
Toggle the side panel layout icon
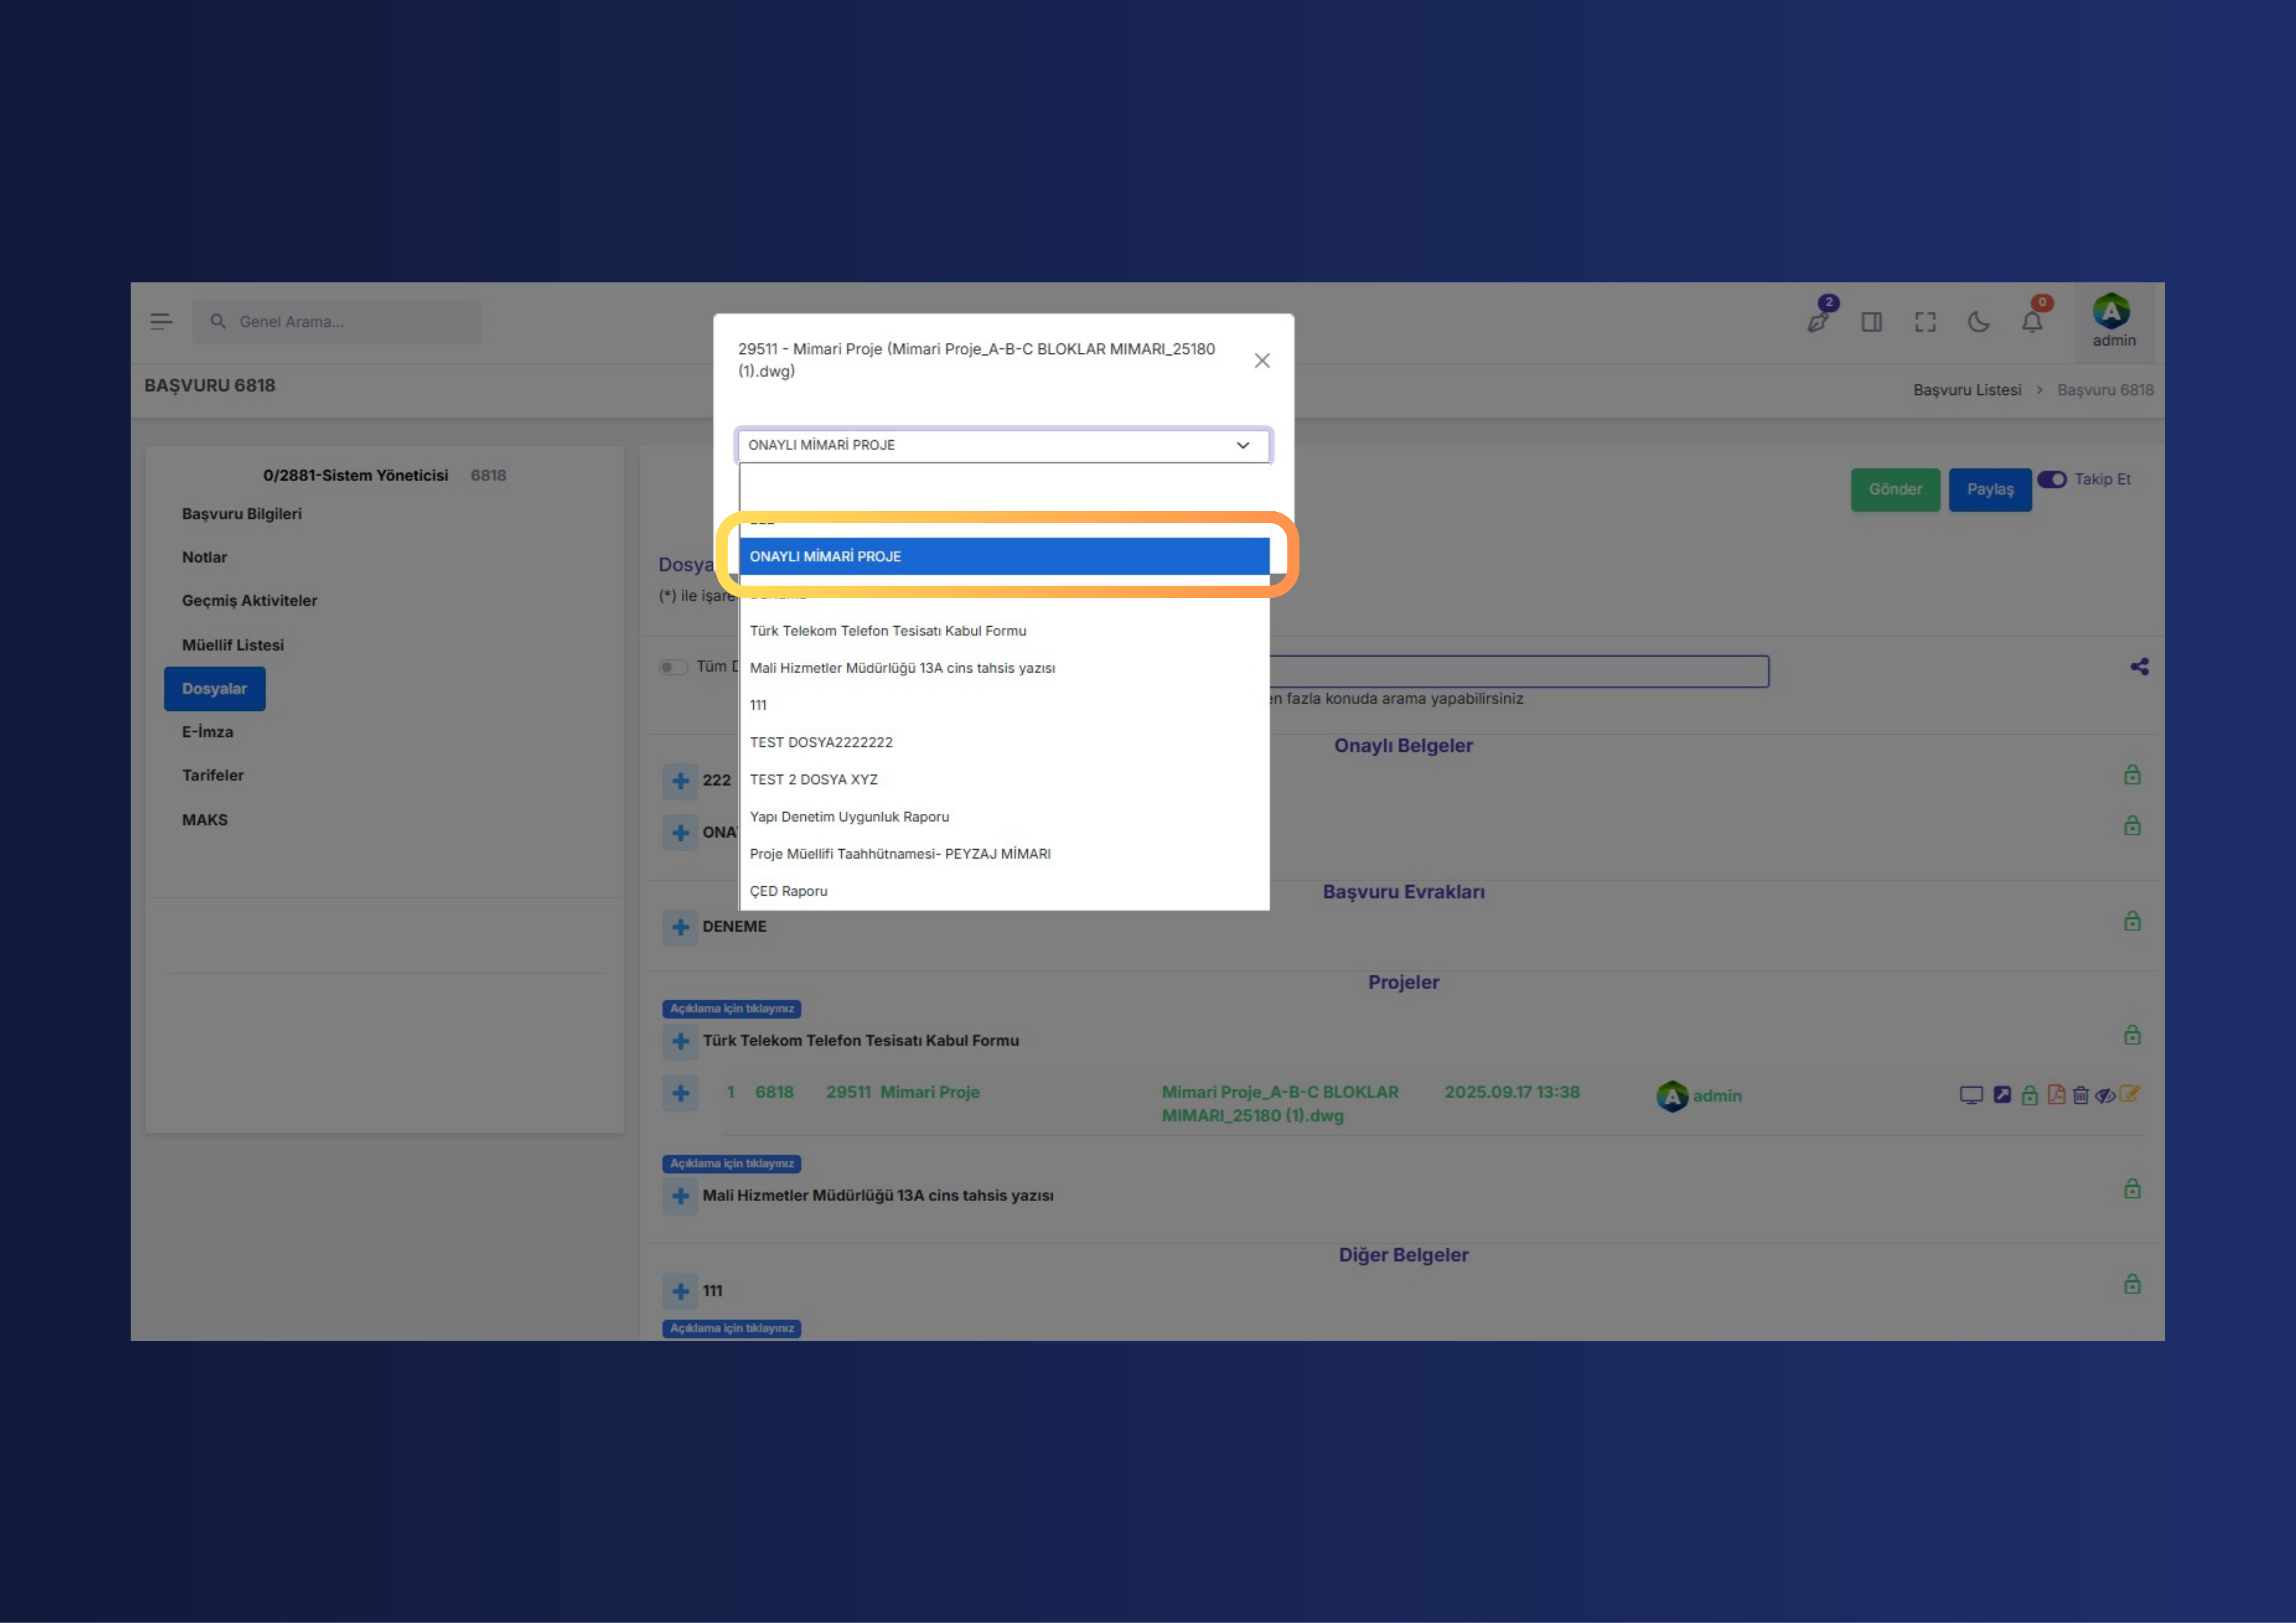(x=1872, y=322)
